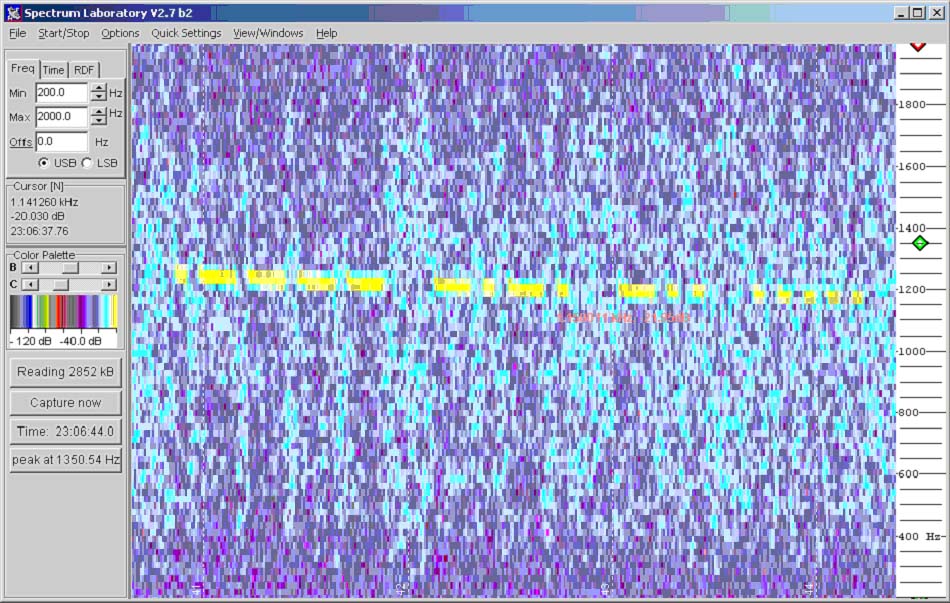Screen dimensions: 950x603
Task: Click the green diamond frequency marker
Action: tap(920, 243)
